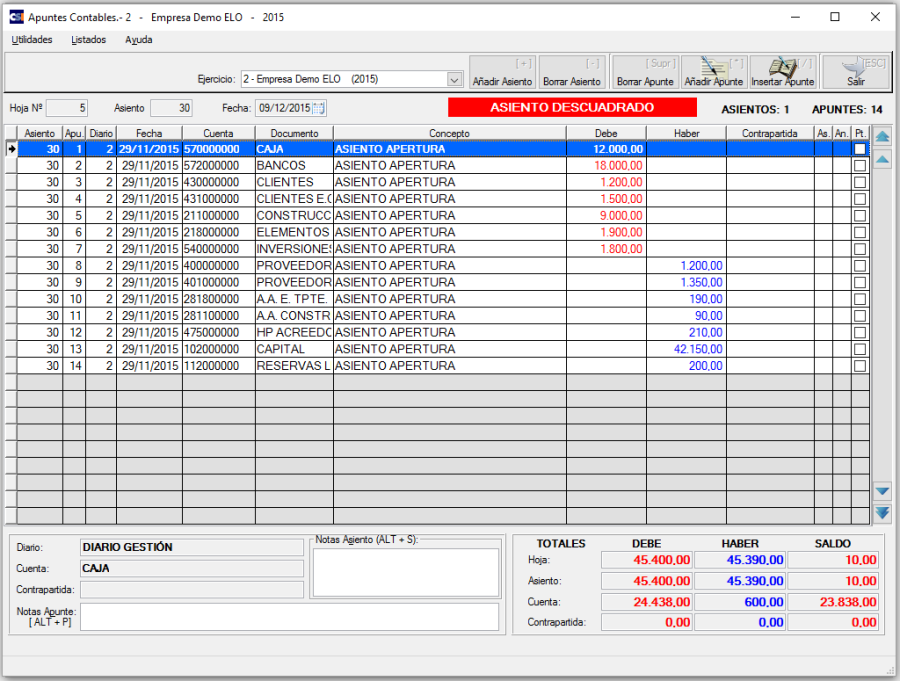Click the Concepto column header
Image resolution: width=900 pixels, height=681 pixels.
(x=449, y=133)
